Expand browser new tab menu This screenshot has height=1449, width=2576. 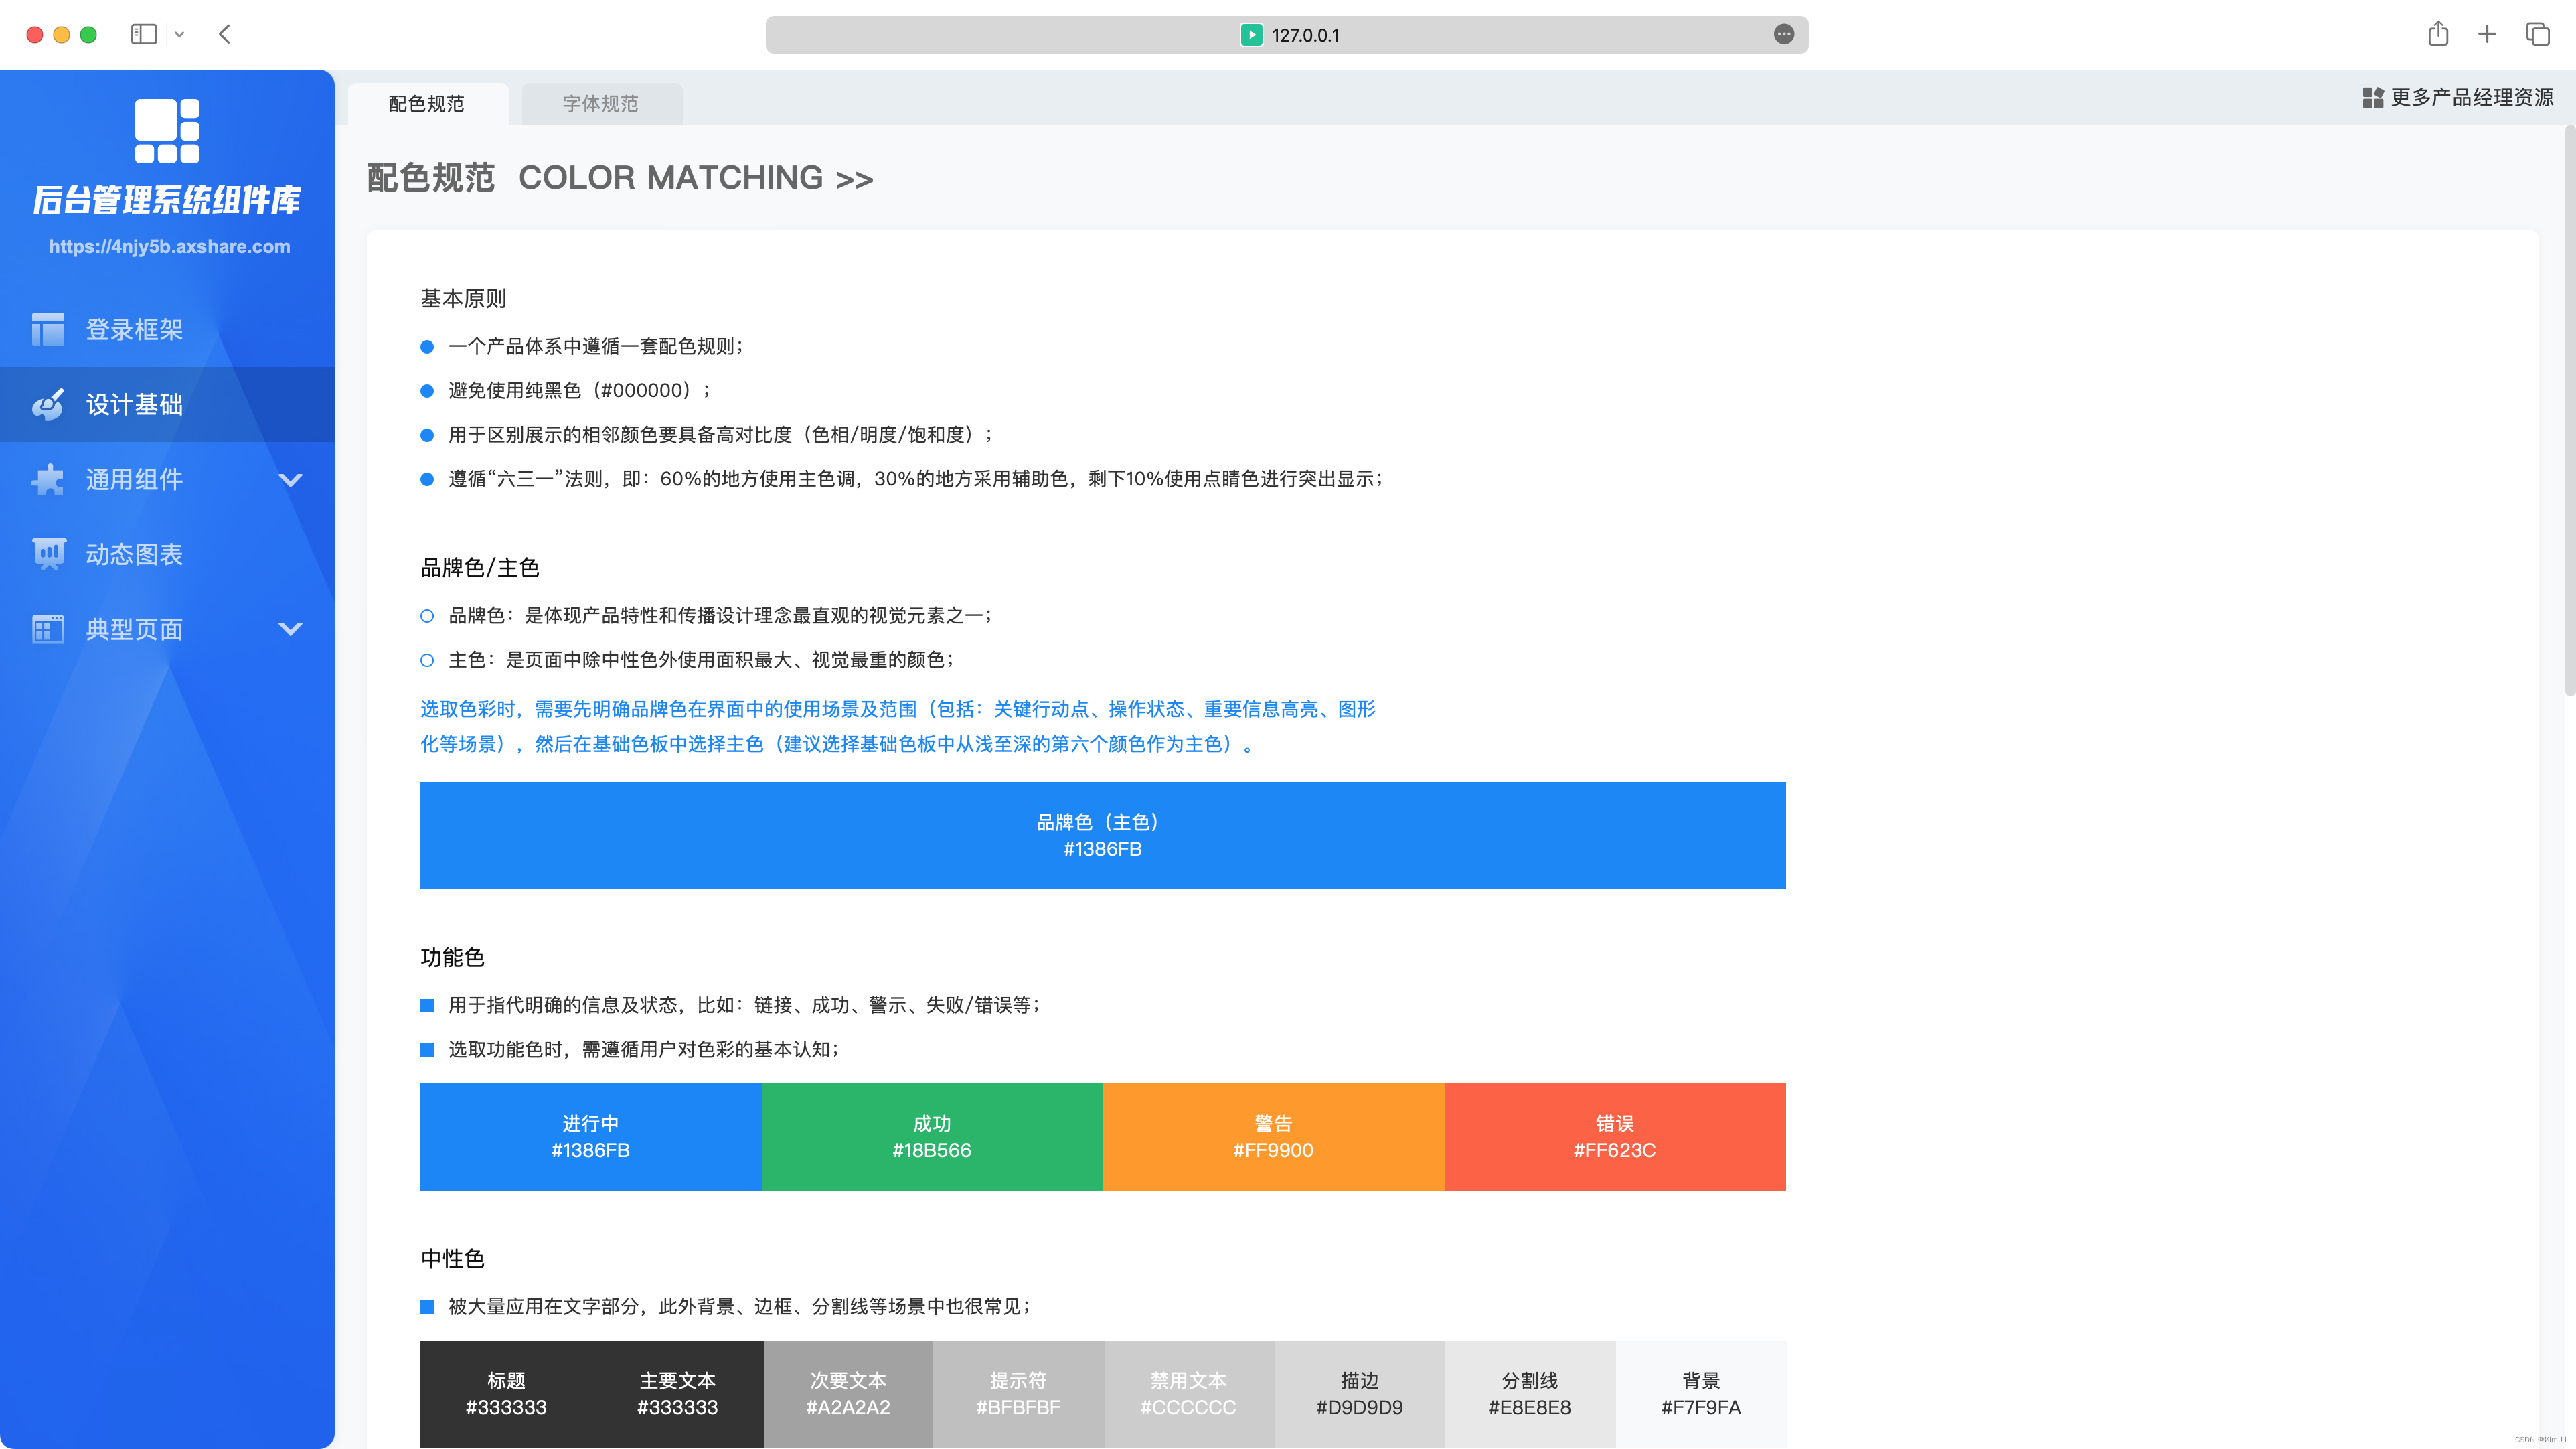2488,33
